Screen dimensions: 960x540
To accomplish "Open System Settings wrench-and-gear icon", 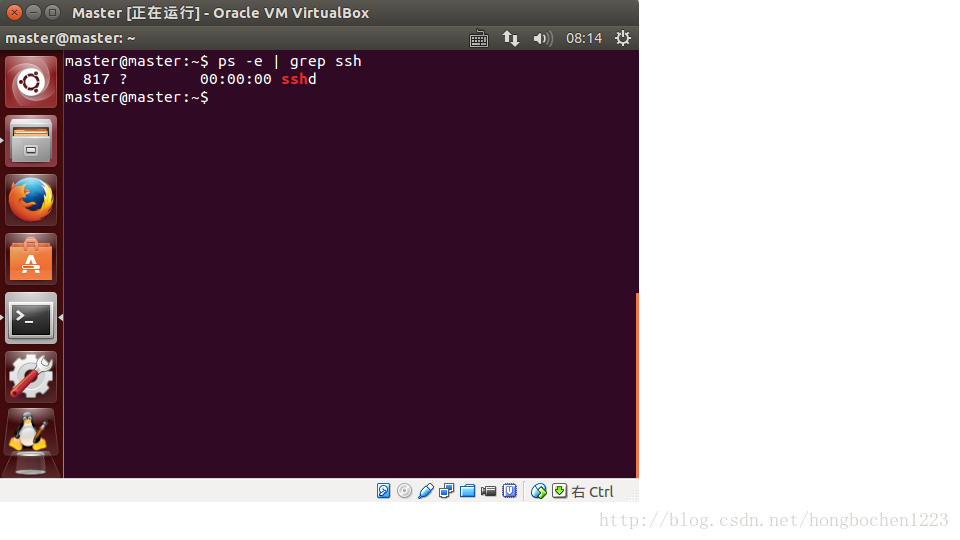I will click(31, 377).
